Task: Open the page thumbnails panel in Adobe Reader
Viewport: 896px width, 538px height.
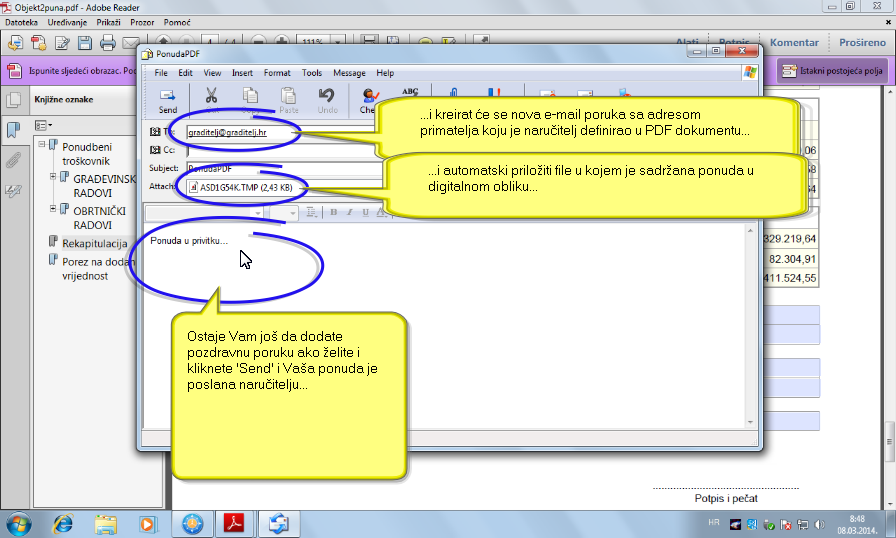Action: [14, 101]
